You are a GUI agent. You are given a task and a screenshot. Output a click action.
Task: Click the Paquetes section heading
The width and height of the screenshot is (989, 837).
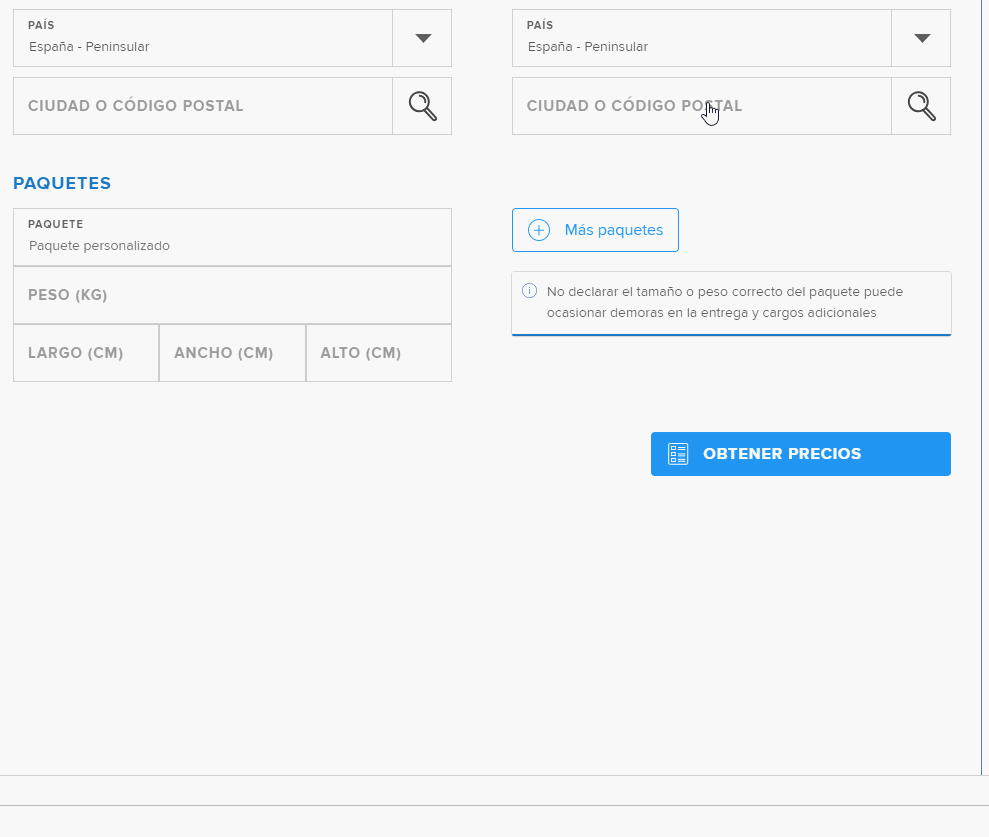click(x=62, y=184)
